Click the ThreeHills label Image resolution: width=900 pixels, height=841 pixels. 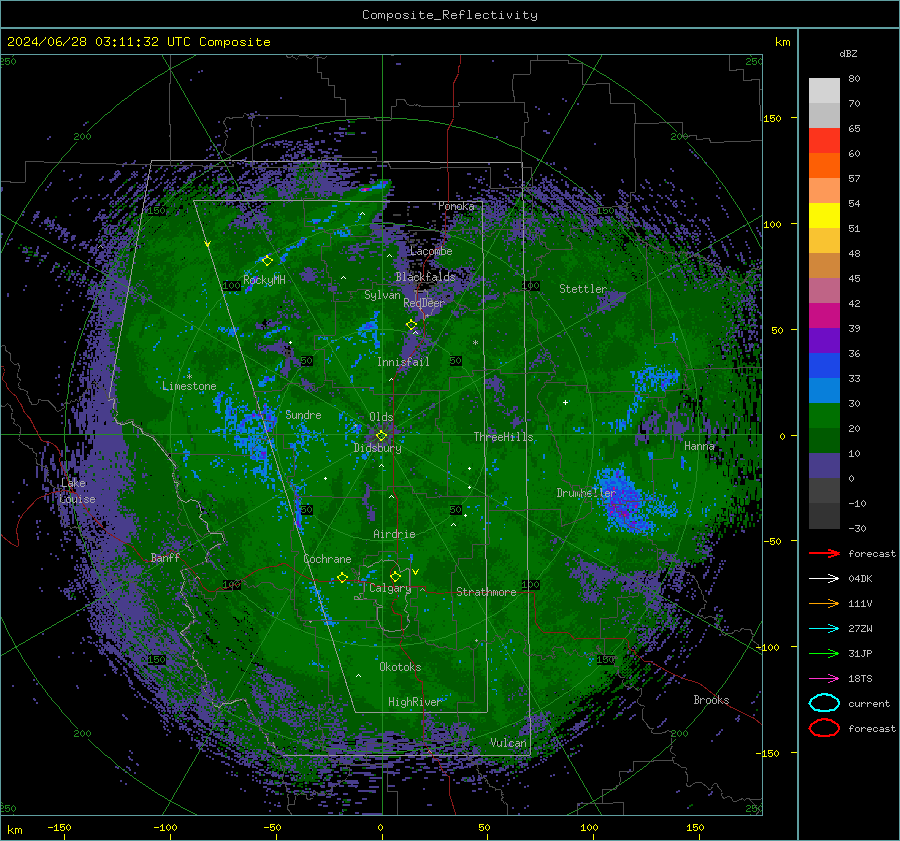coord(503,437)
